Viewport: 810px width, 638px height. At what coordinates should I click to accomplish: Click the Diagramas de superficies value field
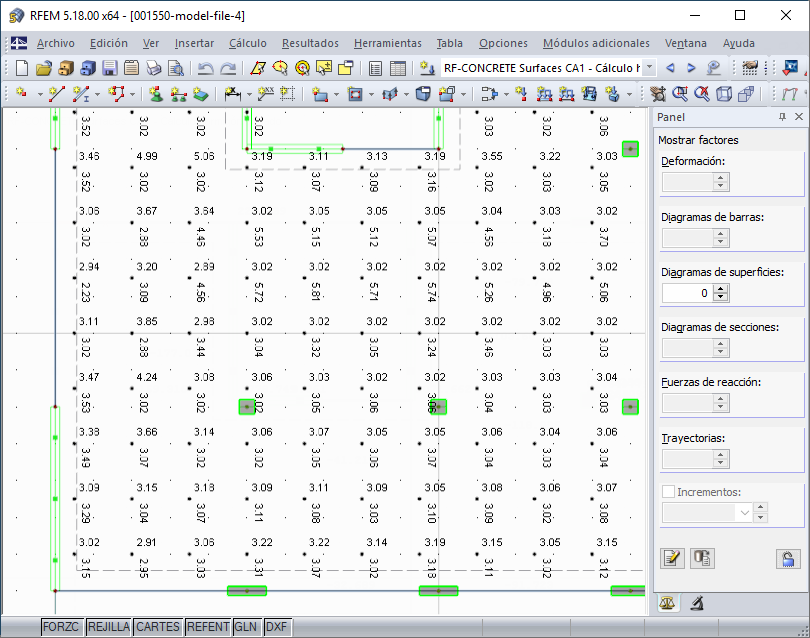point(688,293)
